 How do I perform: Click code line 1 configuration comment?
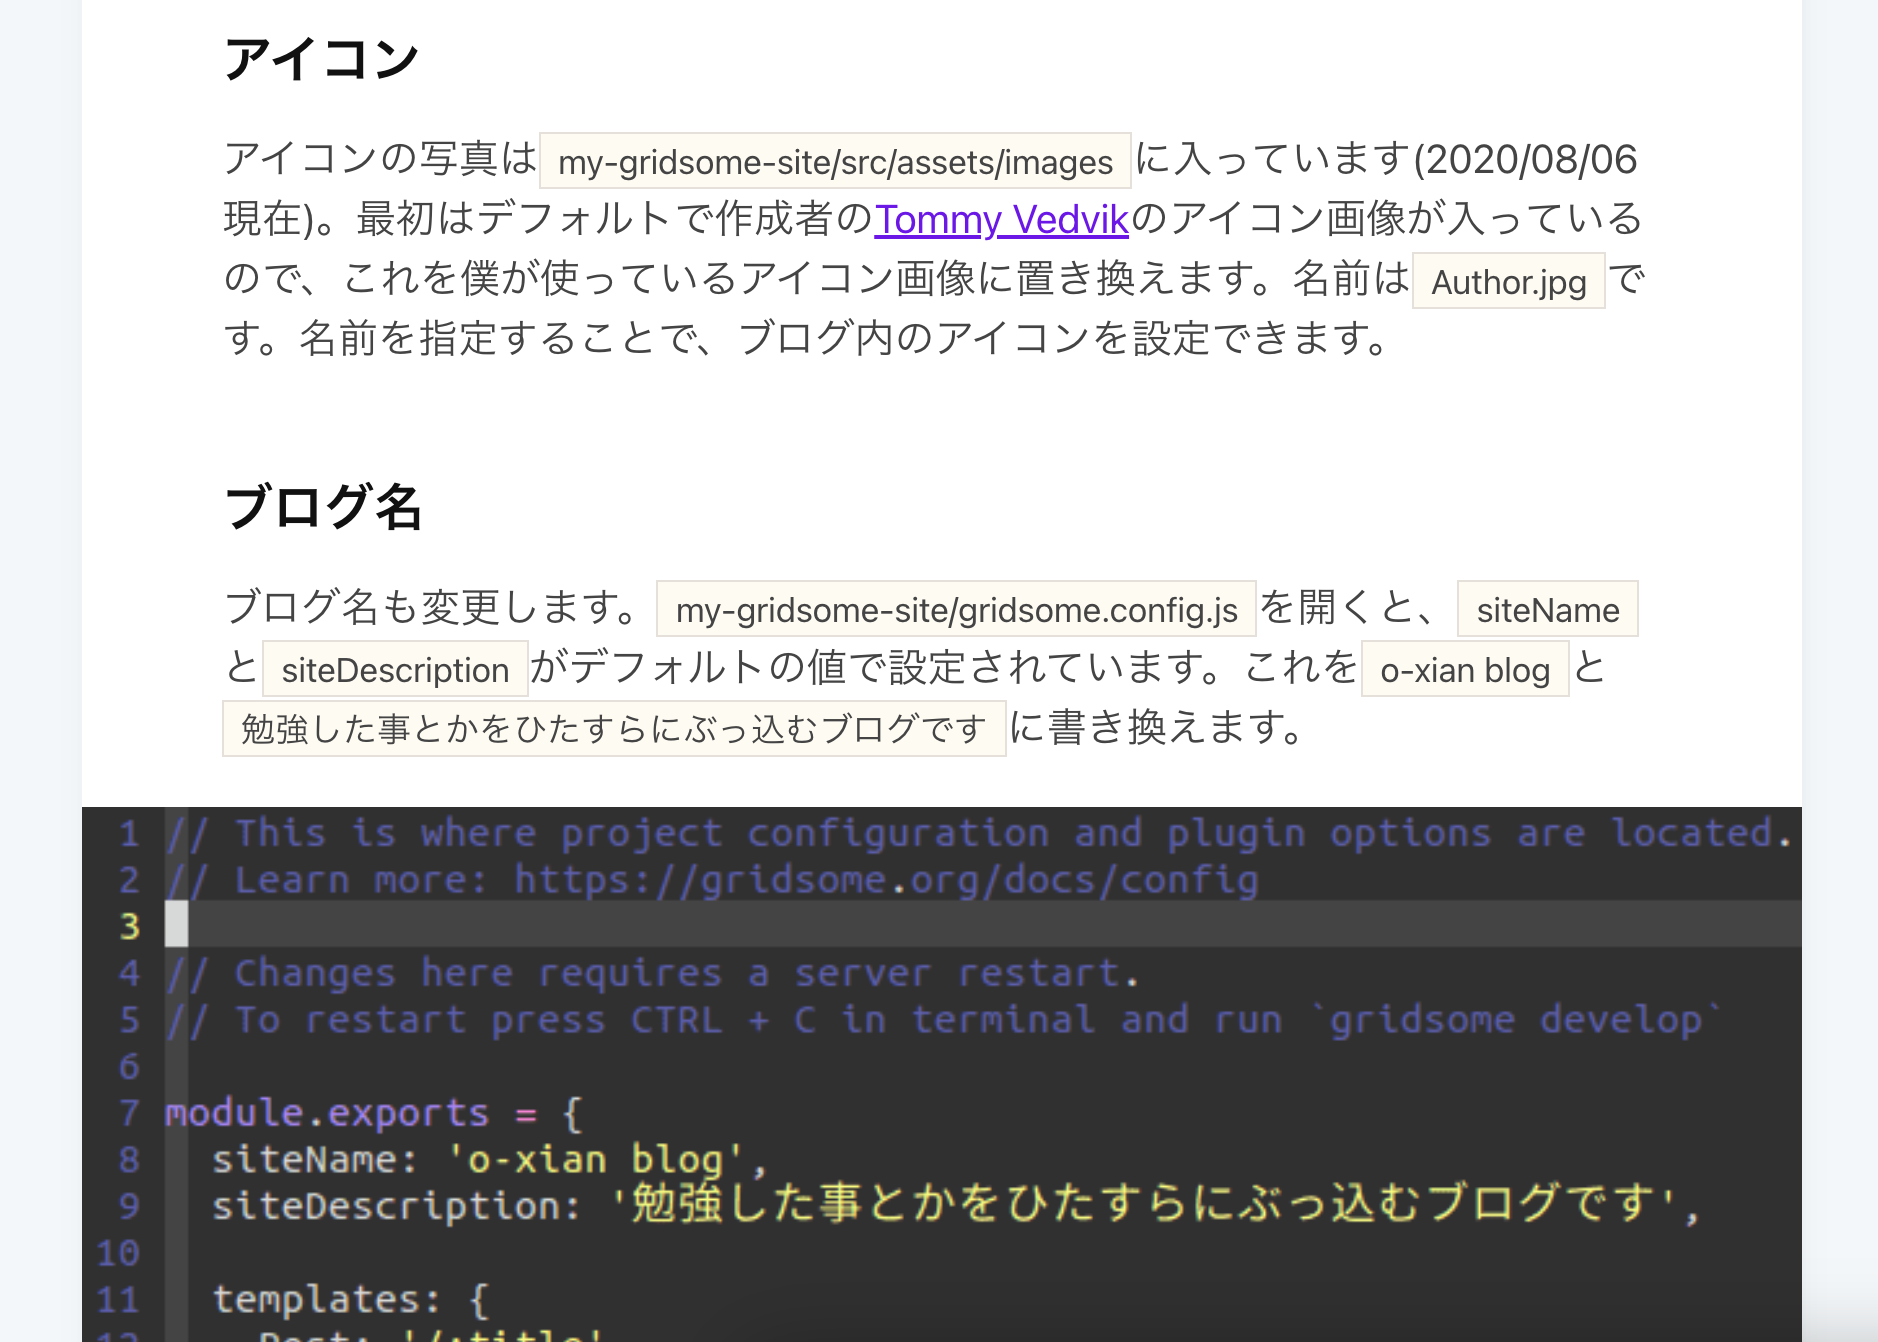tap(979, 833)
